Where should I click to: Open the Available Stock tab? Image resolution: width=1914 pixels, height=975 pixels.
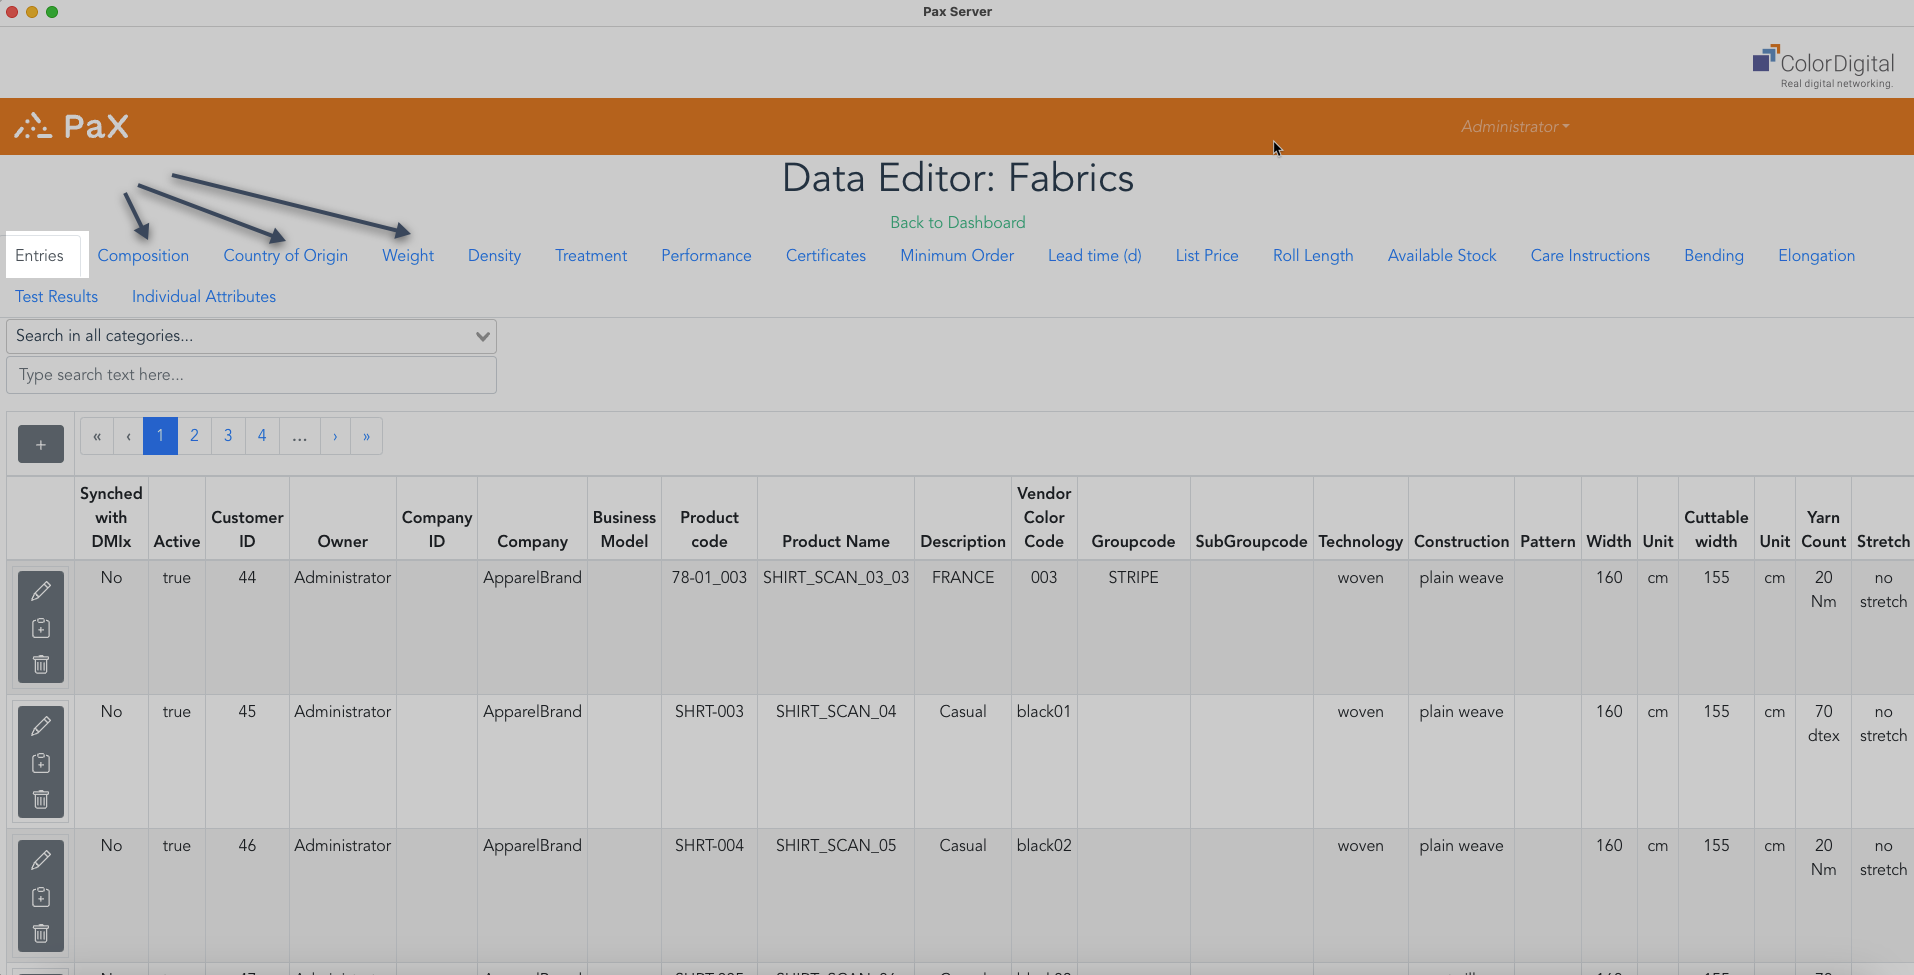[x=1442, y=256]
